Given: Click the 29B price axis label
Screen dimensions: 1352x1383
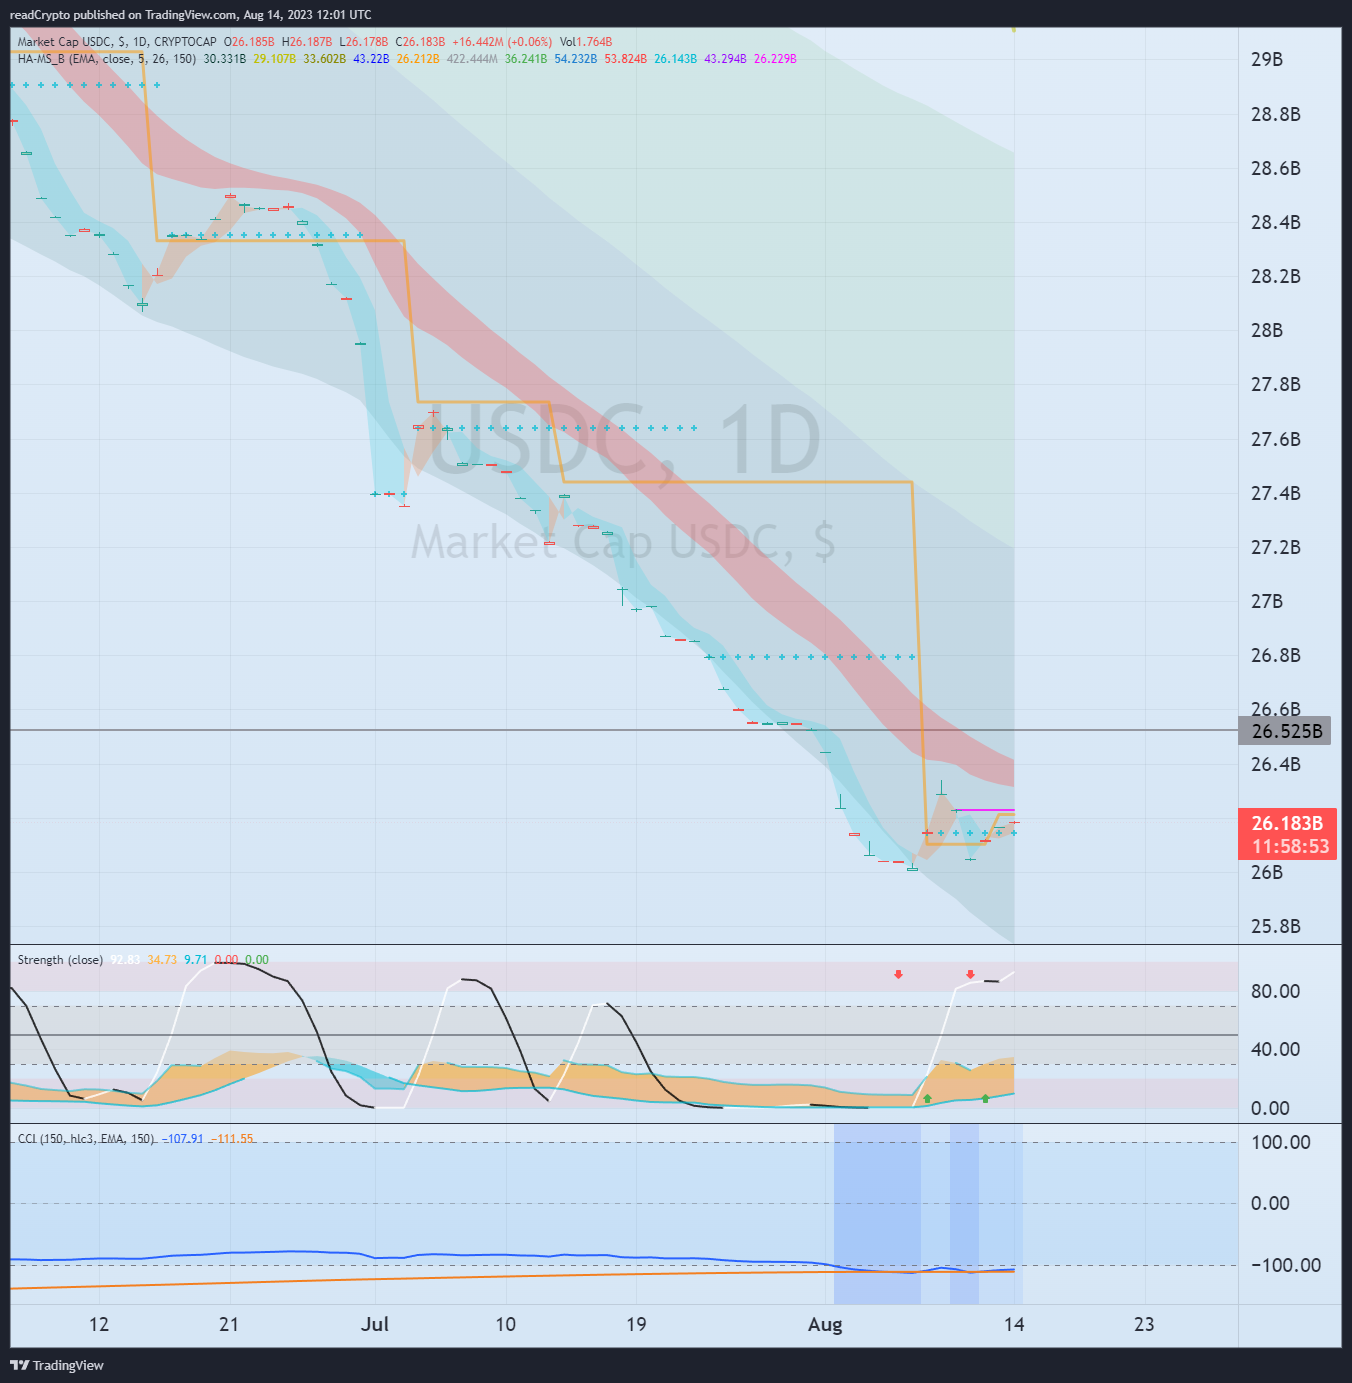Looking at the screenshot, I should pyautogui.click(x=1266, y=59).
